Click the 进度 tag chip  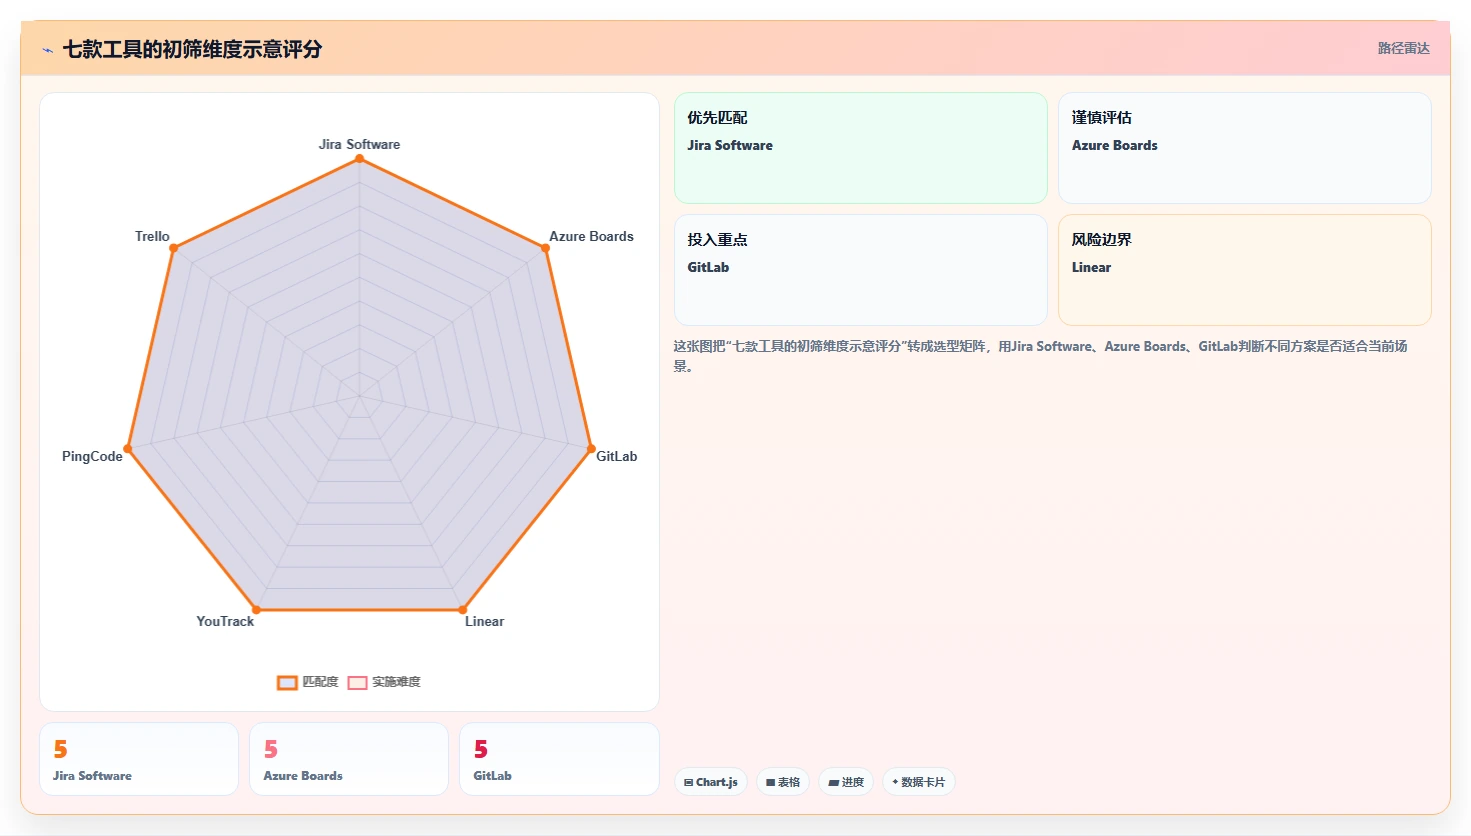click(x=846, y=782)
